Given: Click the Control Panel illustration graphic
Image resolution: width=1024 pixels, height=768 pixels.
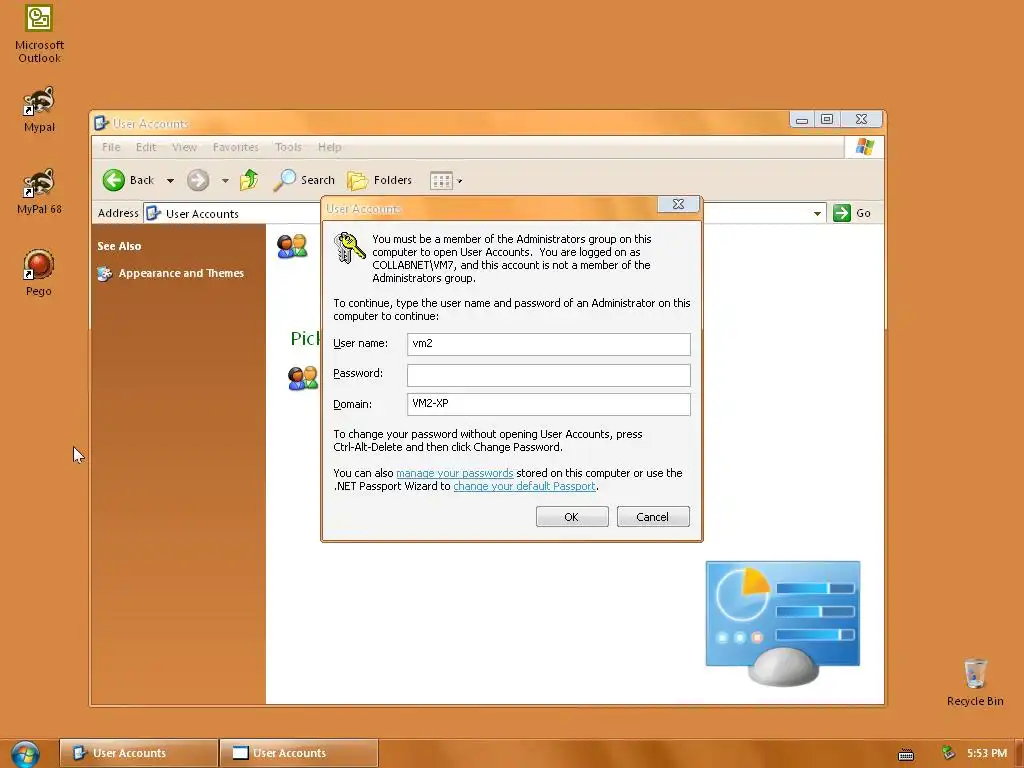Looking at the screenshot, I should (782, 622).
